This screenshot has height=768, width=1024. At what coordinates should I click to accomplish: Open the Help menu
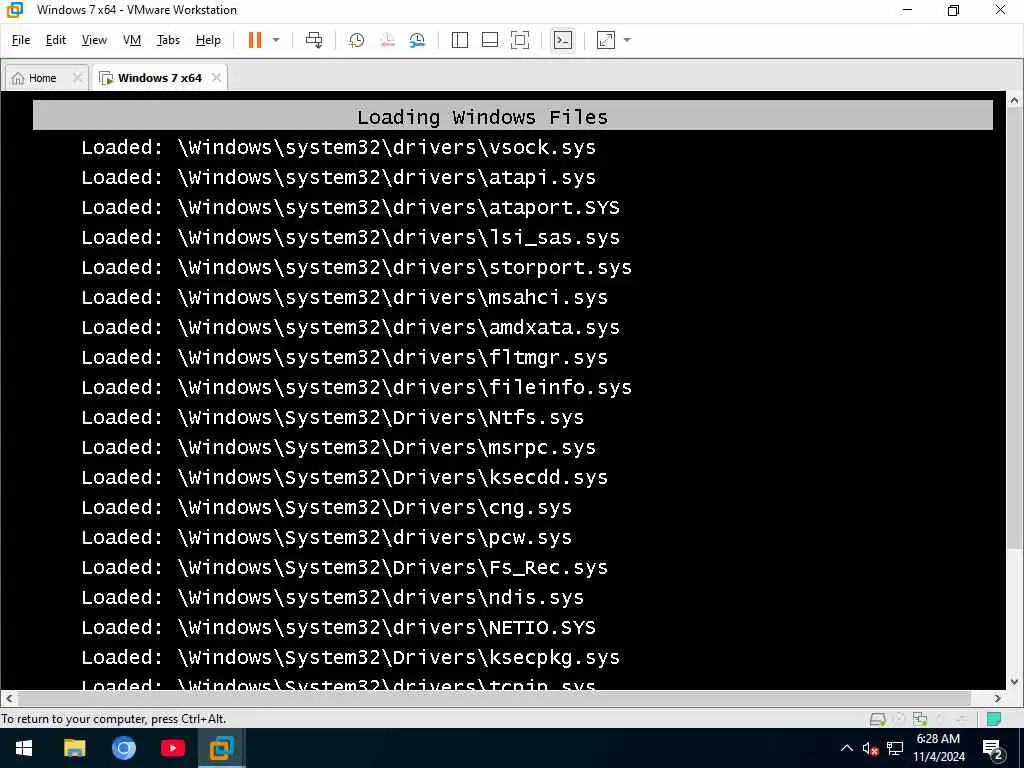(x=208, y=40)
